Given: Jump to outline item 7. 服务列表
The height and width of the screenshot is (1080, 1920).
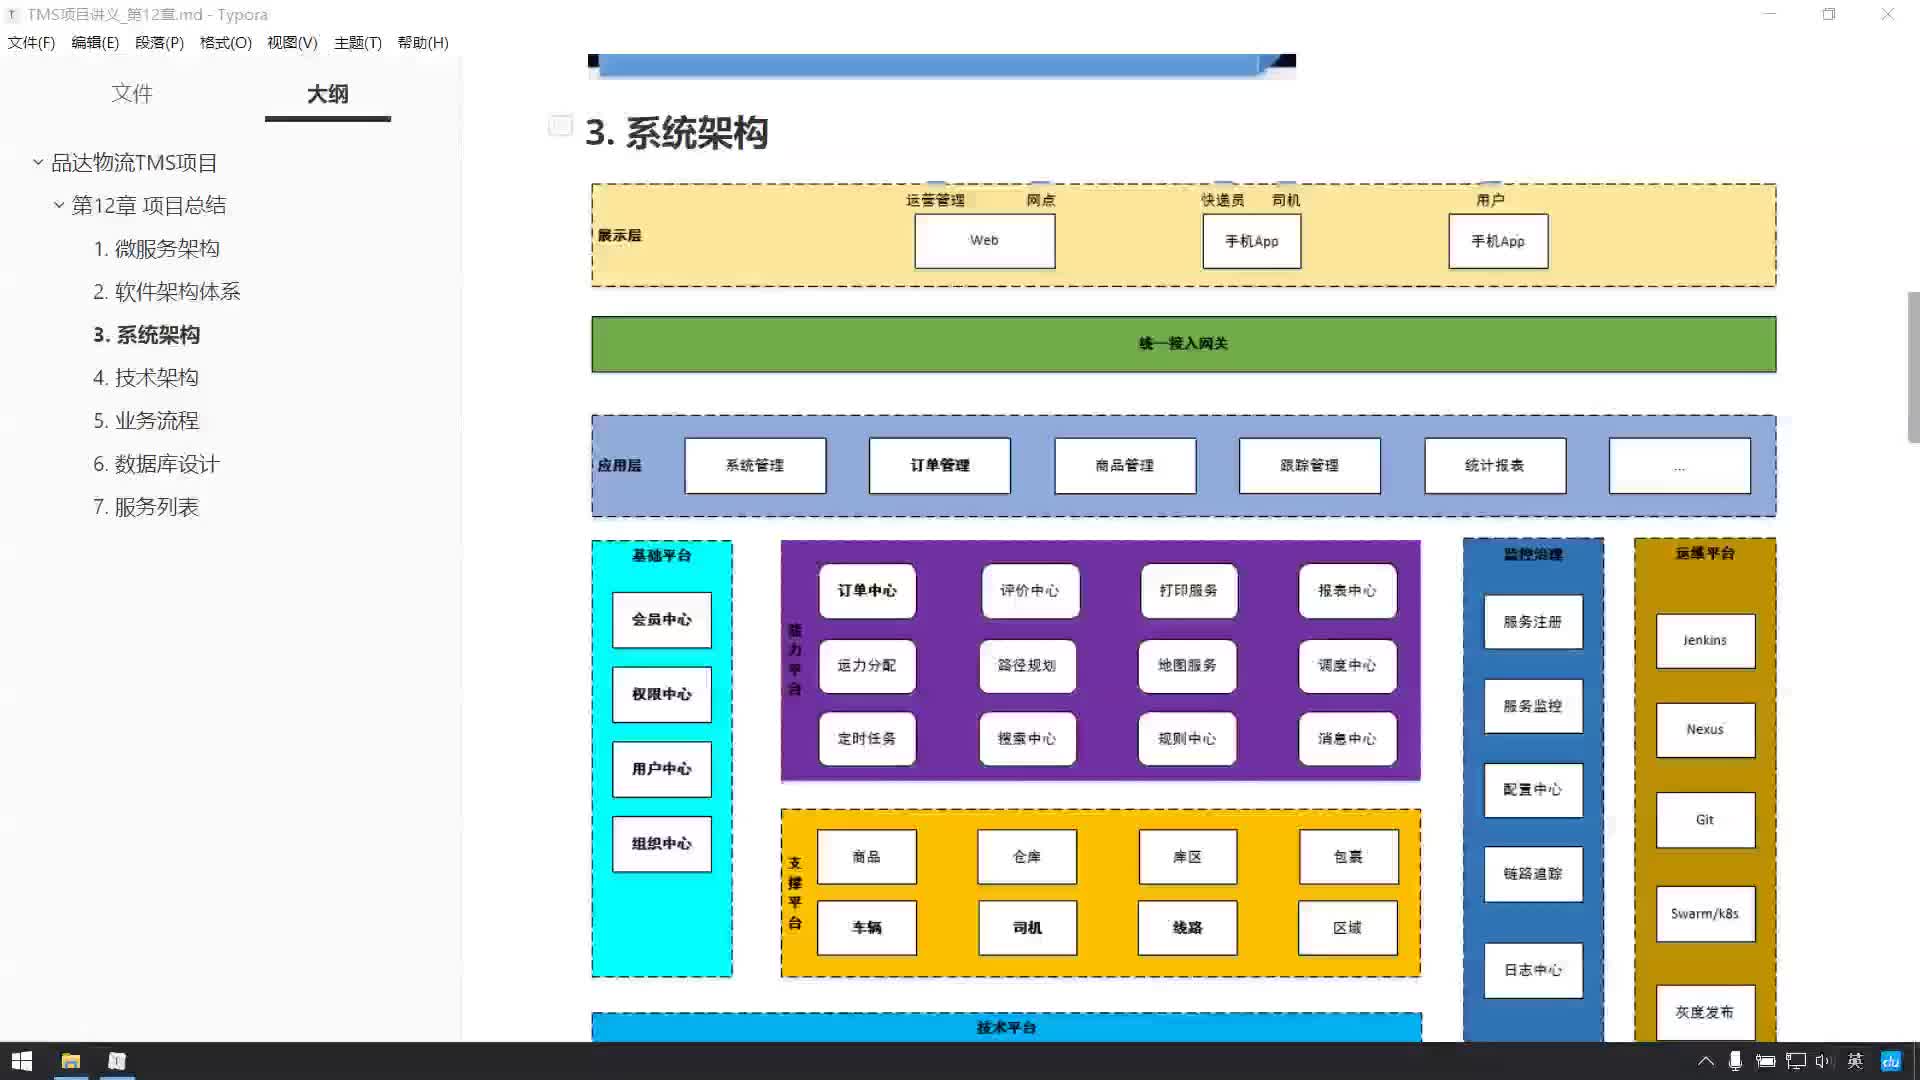Looking at the screenshot, I should (146, 506).
